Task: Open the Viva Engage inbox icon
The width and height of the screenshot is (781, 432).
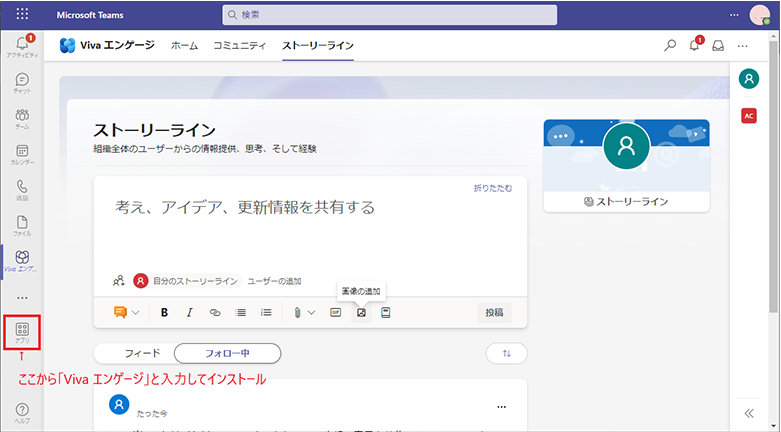Action: [718, 46]
